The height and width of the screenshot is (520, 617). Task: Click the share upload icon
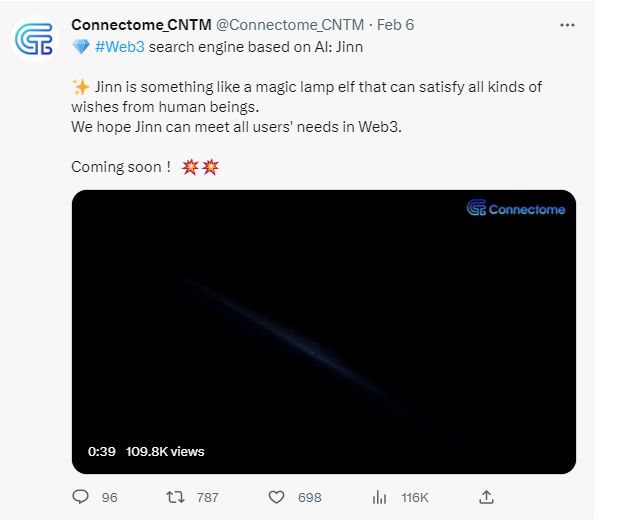(486, 497)
